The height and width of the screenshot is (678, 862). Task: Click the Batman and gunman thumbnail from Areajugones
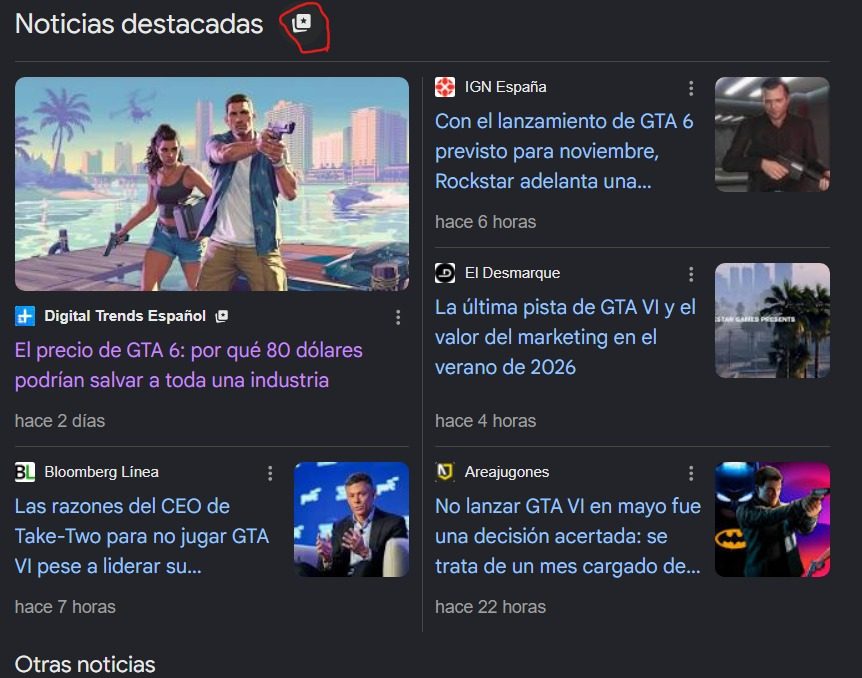click(x=772, y=520)
